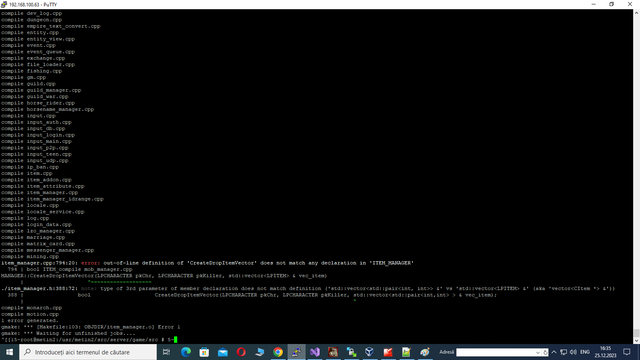Click 'compile item_manager.cpp' line
Viewport: 640px width, 360px height.
tap(39, 192)
